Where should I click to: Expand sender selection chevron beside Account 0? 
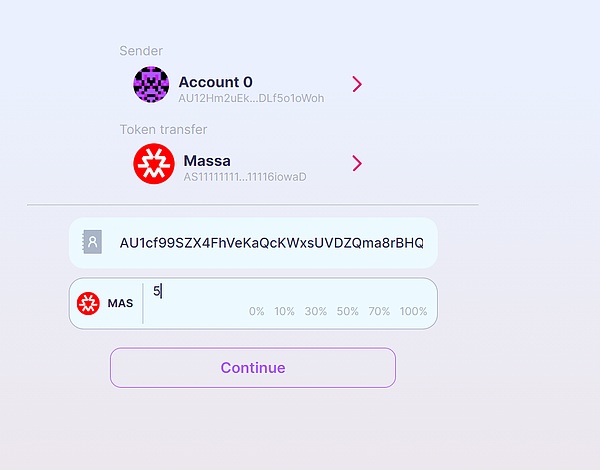pos(357,84)
